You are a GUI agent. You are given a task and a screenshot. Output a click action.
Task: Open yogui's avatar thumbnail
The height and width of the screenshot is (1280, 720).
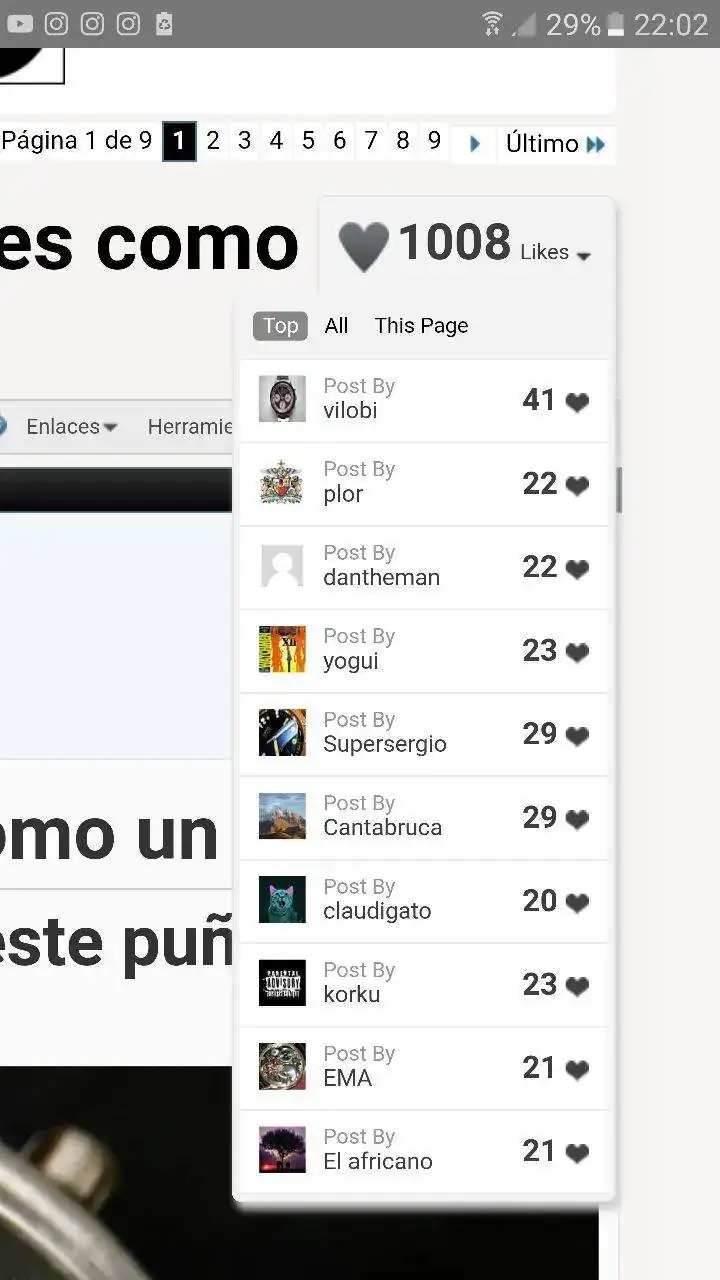[x=282, y=649]
